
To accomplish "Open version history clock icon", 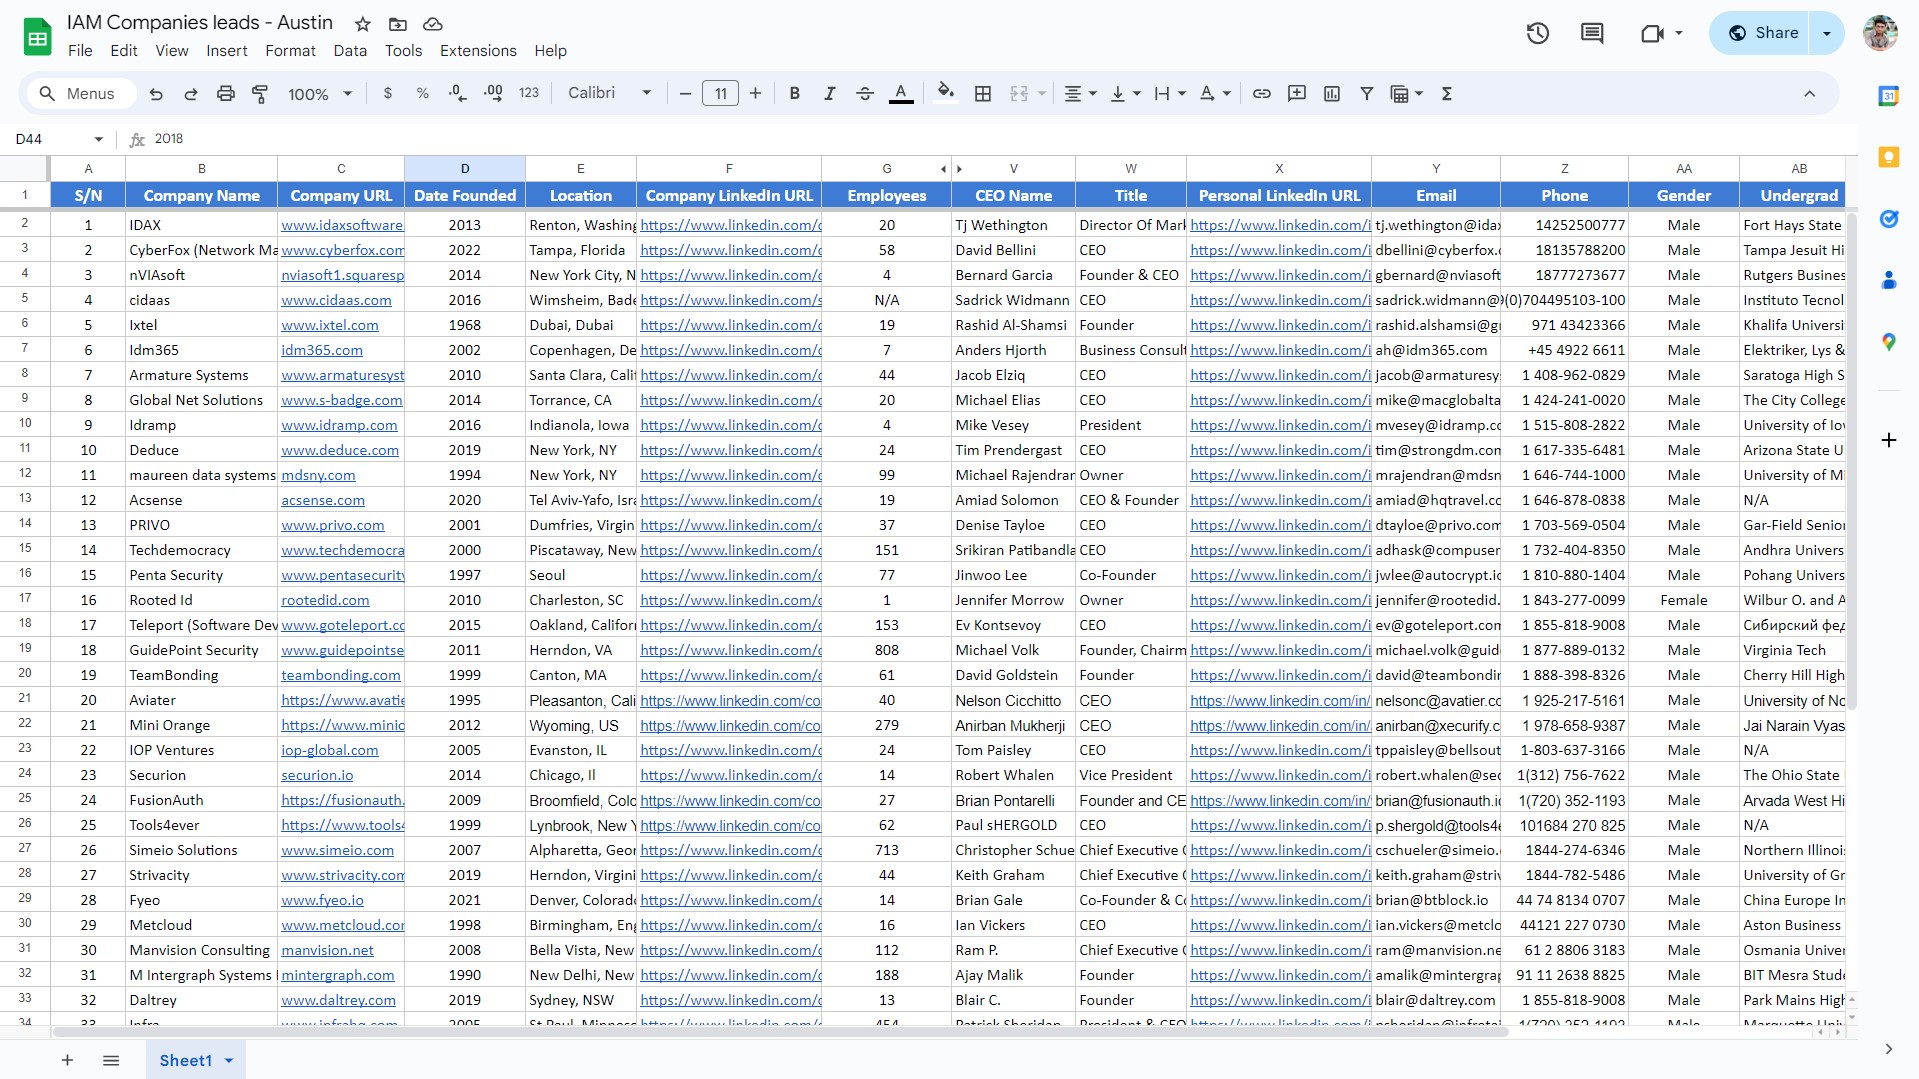I will [x=1538, y=33].
